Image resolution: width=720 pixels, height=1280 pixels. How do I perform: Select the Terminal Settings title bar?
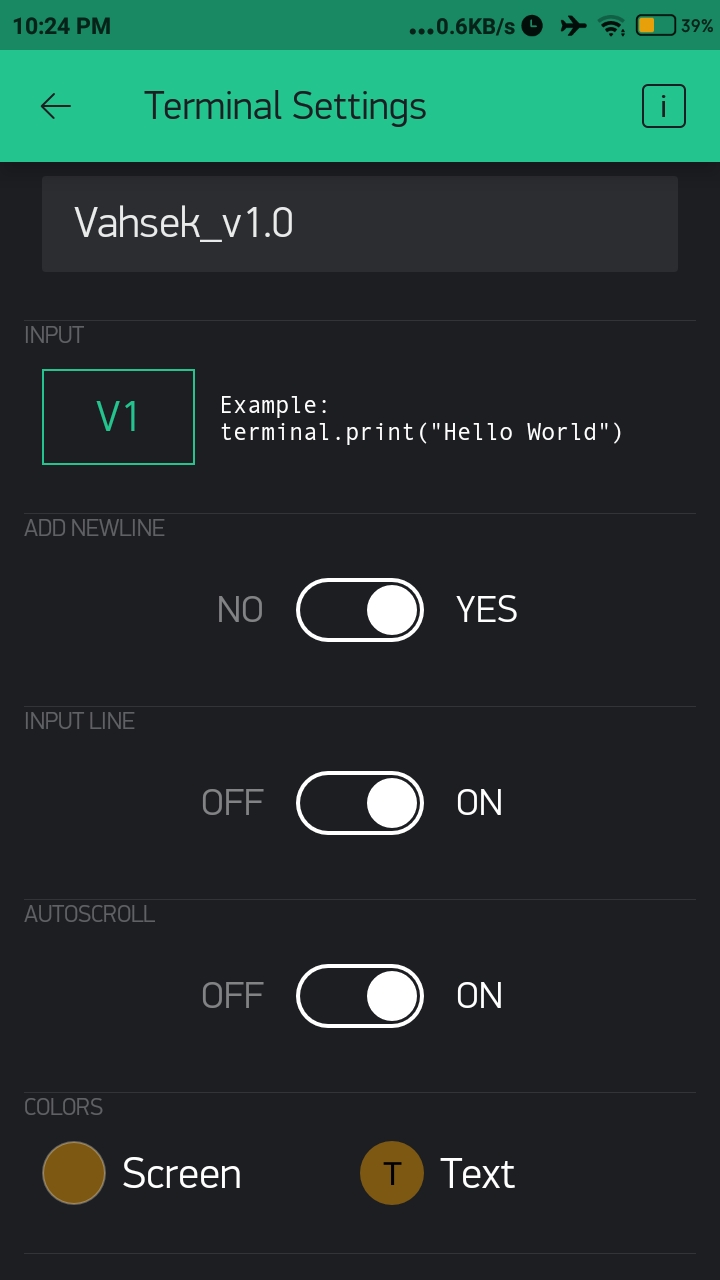[285, 106]
